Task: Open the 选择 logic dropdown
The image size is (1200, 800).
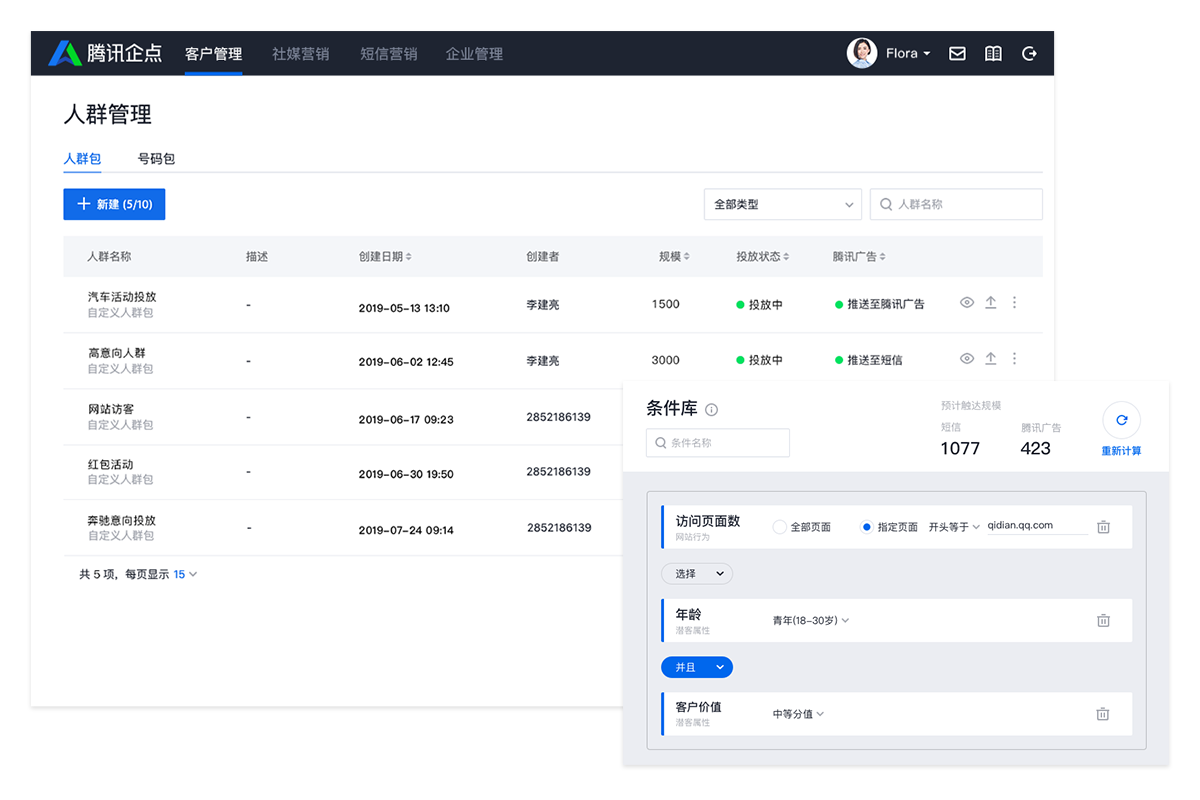Action: pyautogui.click(x=697, y=574)
